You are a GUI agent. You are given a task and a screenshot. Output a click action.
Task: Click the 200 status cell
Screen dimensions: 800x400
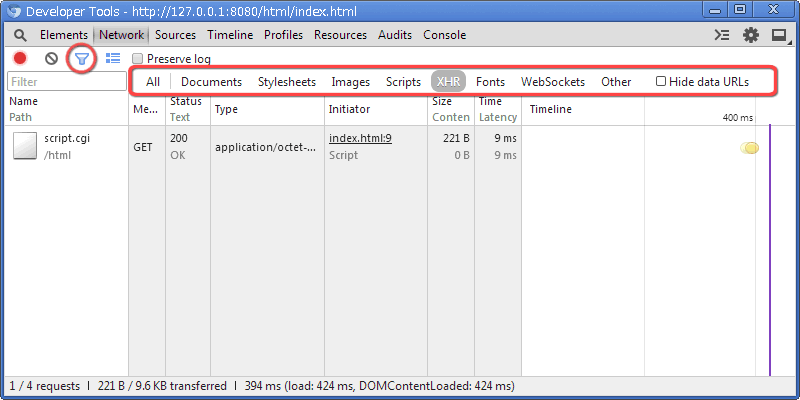click(x=179, y=138)
